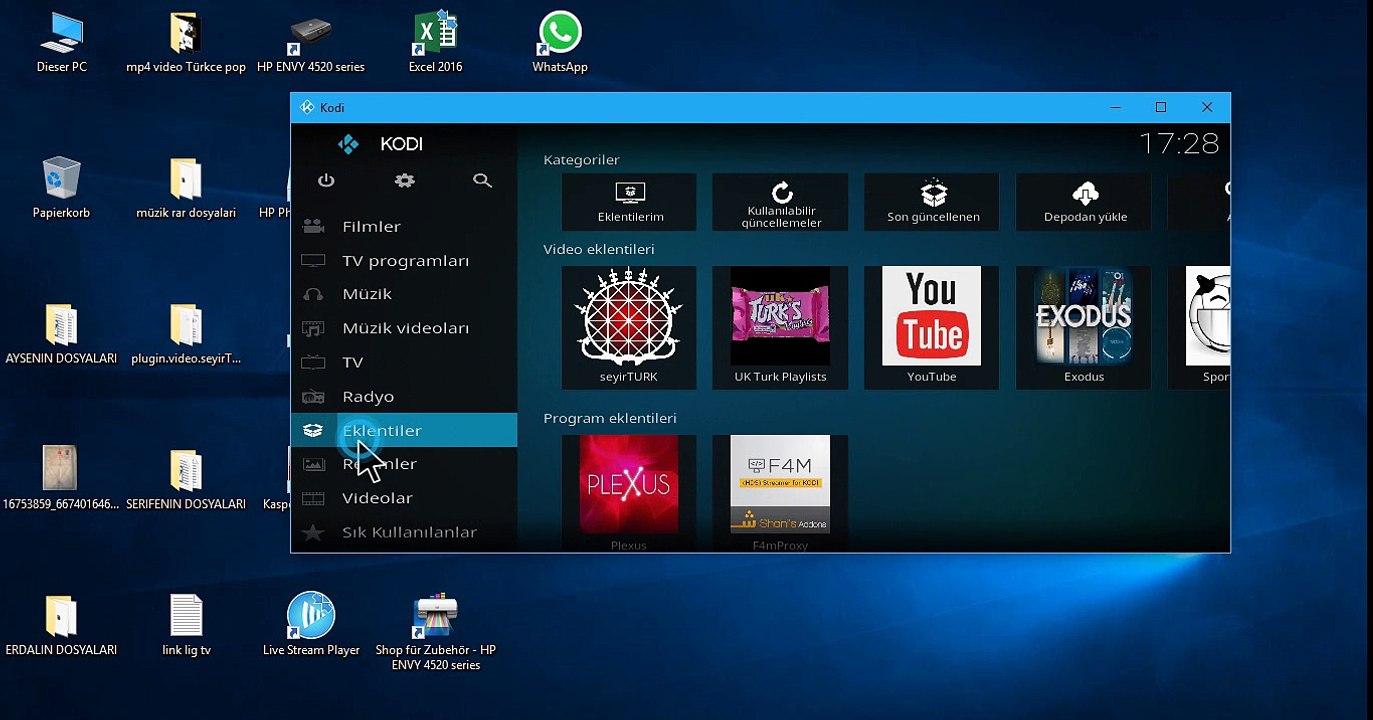This screenshot has width=1373, height=720.
Task: Select the Excel 2016 desktop shortcut
Action: click(436, 43)
